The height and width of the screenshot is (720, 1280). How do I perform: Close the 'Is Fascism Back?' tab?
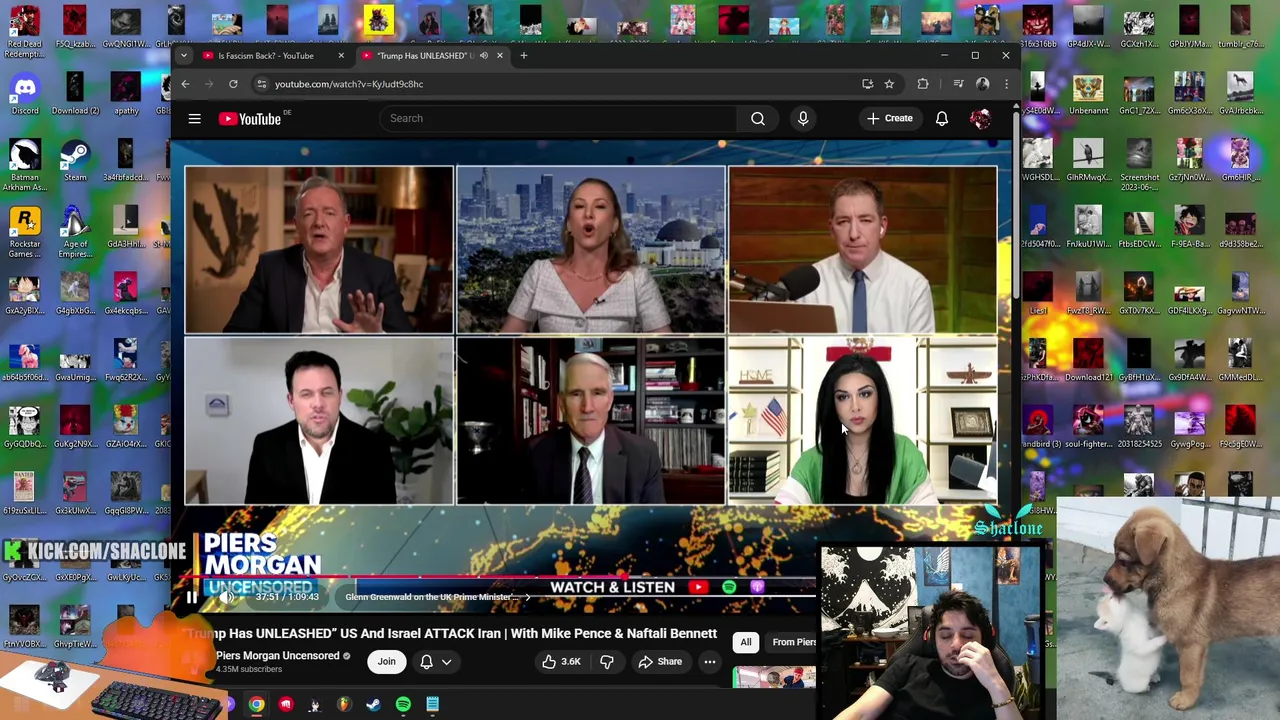[341, 56]
